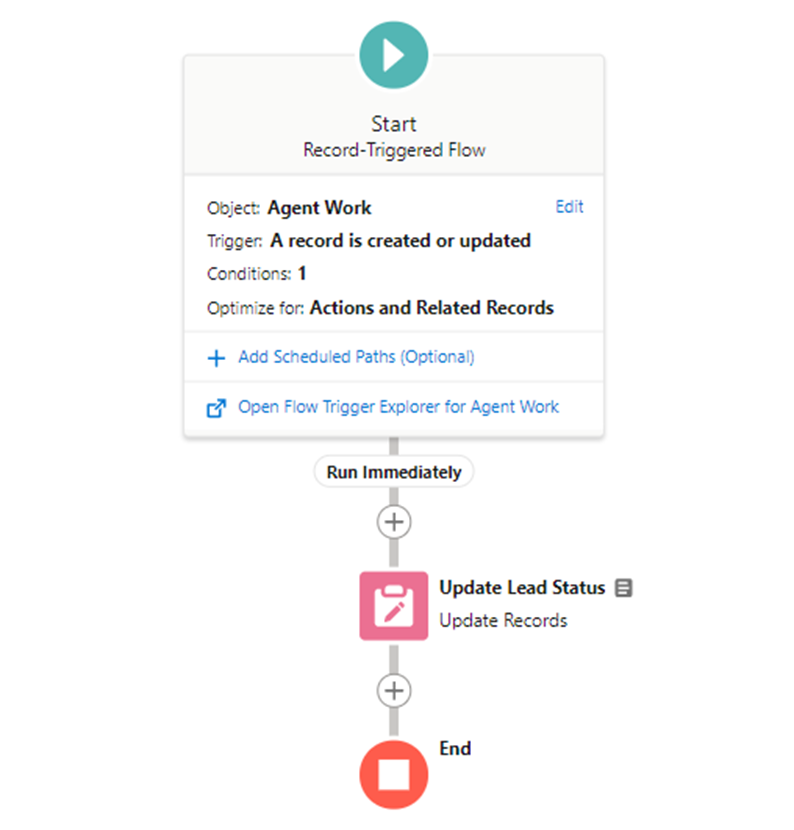Click the pink Update Records element icon
794x830 pixels.
[x=393, y=606]
